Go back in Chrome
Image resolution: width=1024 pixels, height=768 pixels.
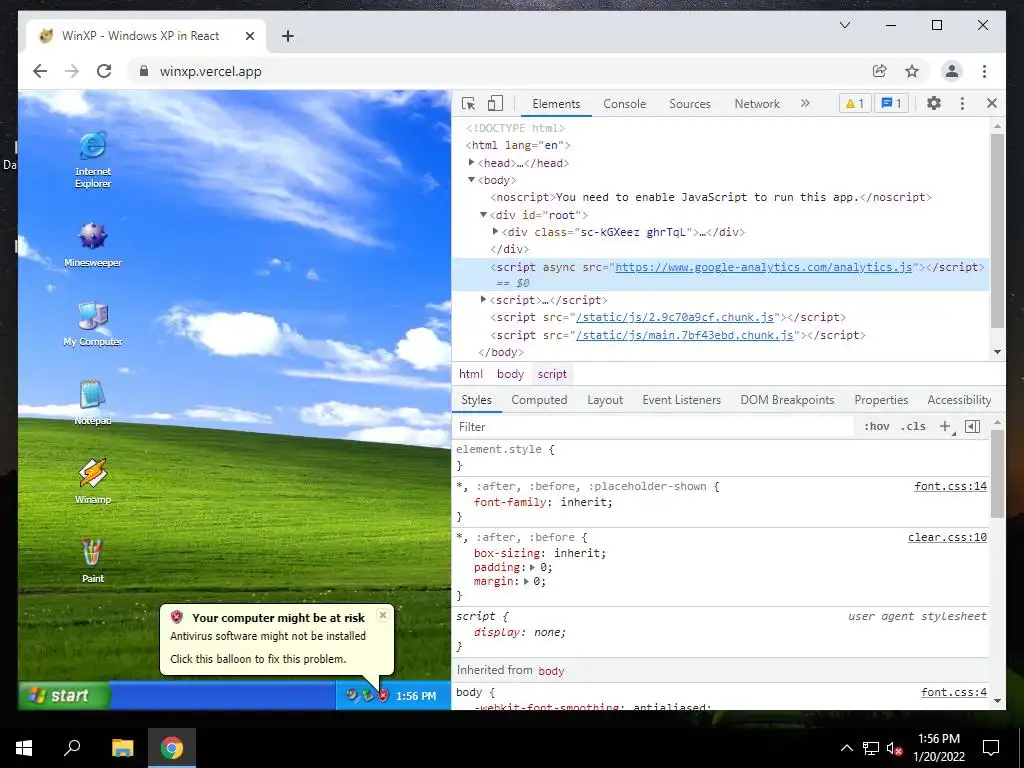click(x=40, y=71)
